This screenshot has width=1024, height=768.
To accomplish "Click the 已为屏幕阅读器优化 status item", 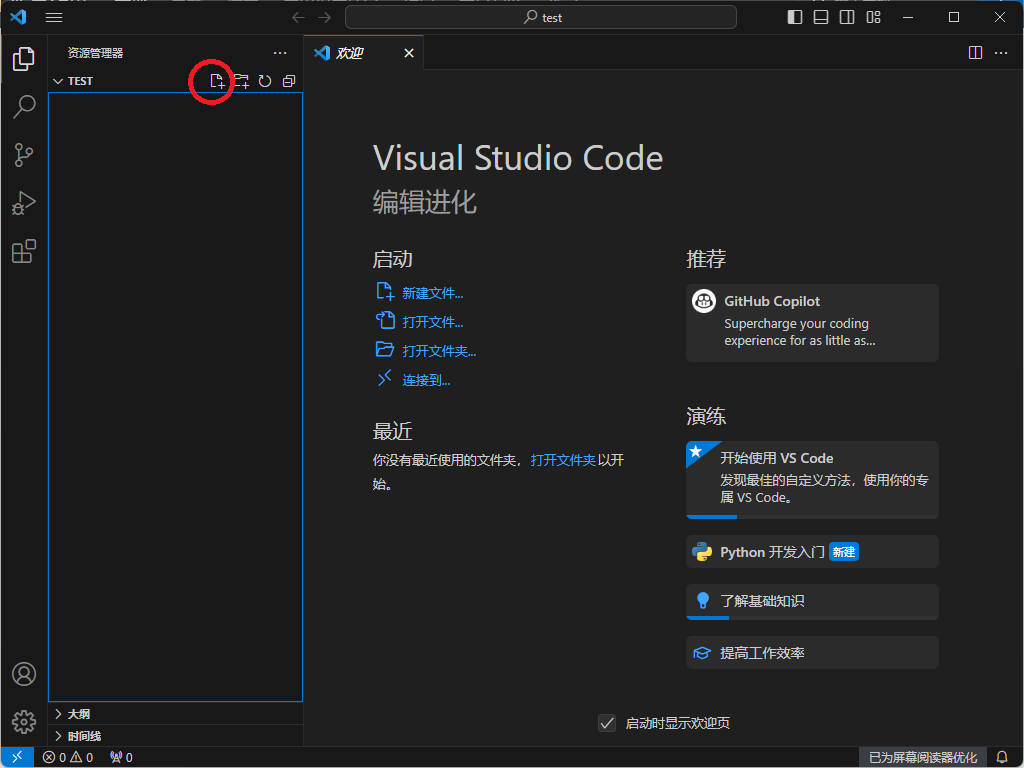I will pos(923,757).
